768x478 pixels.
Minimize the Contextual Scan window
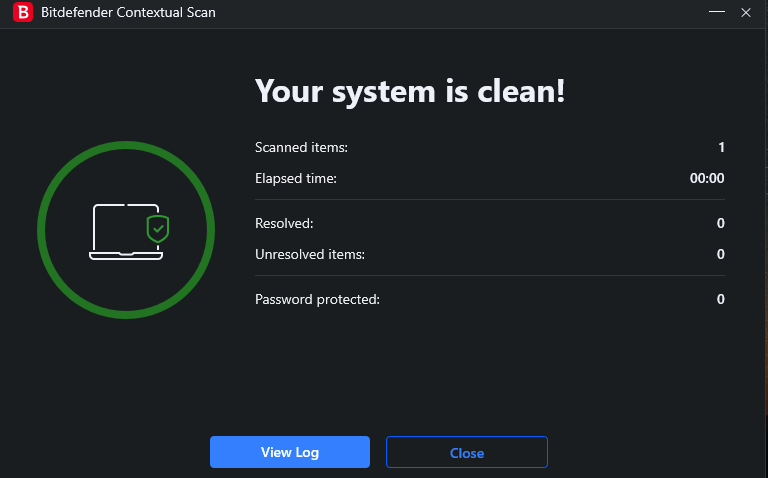point(716,13)
